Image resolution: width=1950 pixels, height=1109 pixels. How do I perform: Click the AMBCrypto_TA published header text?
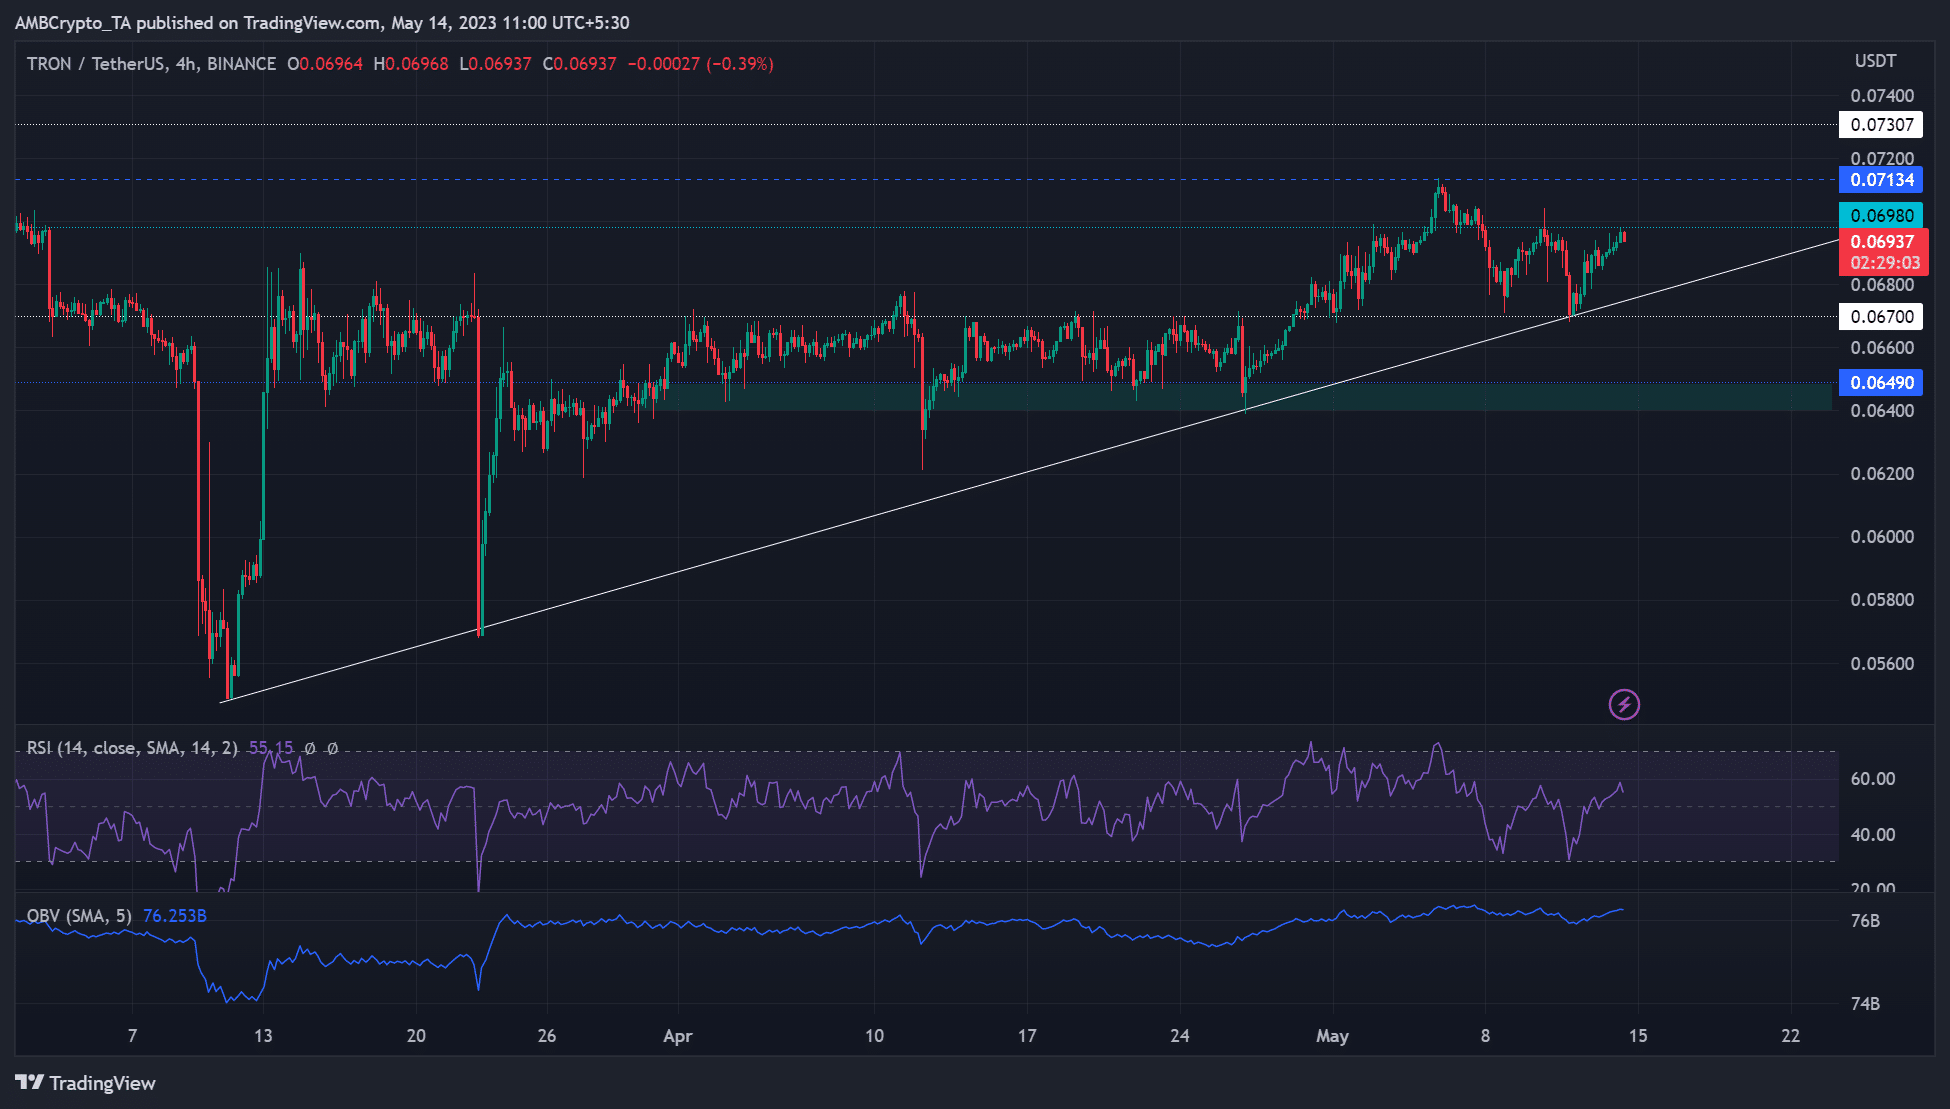pyautogui.click(x=322, y=23)
